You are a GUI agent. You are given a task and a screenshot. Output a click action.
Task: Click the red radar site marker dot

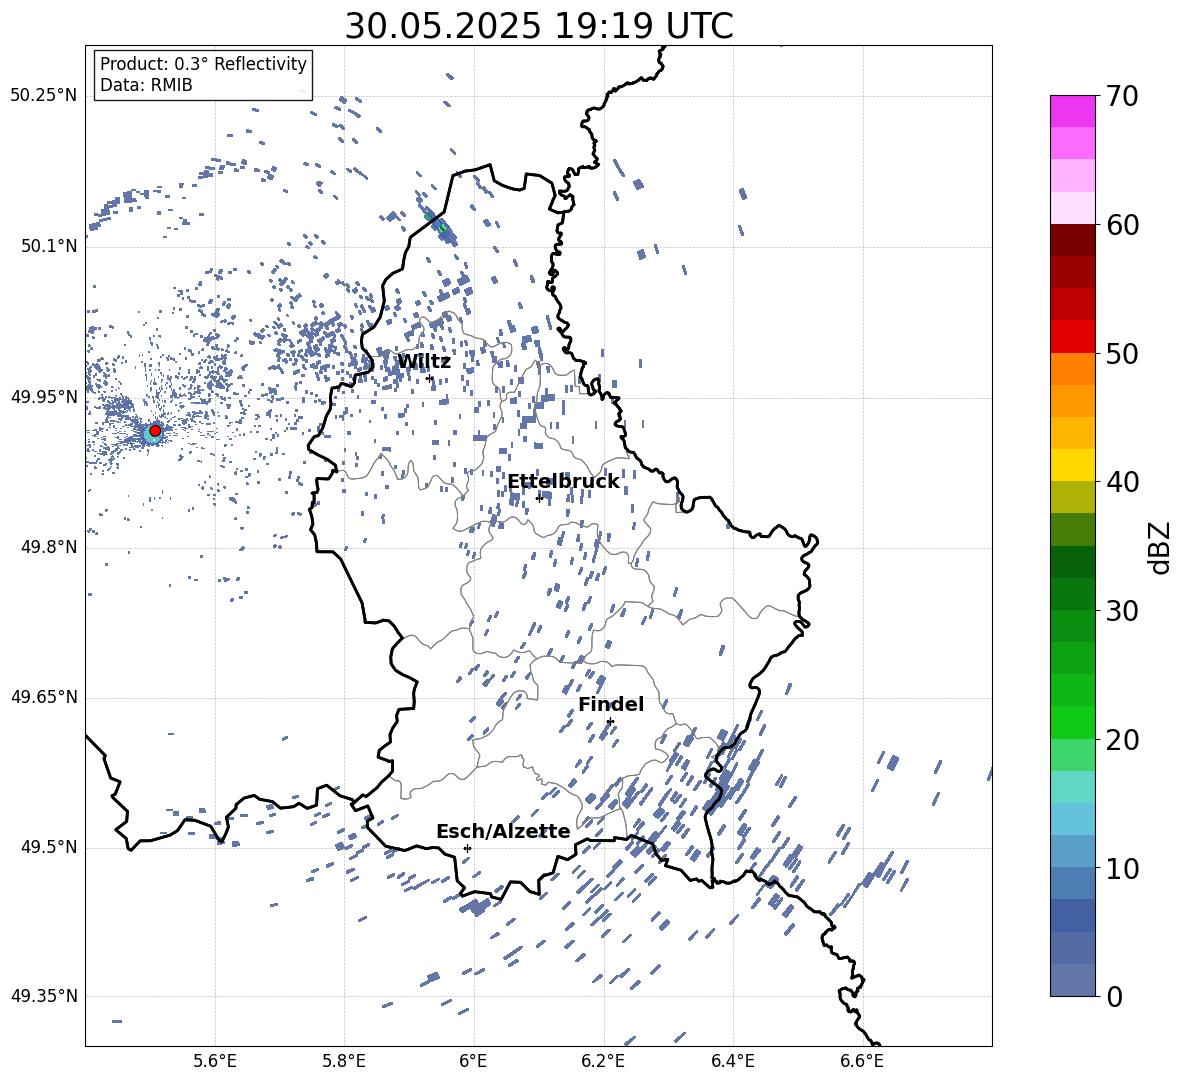click(x=155, y=431)
